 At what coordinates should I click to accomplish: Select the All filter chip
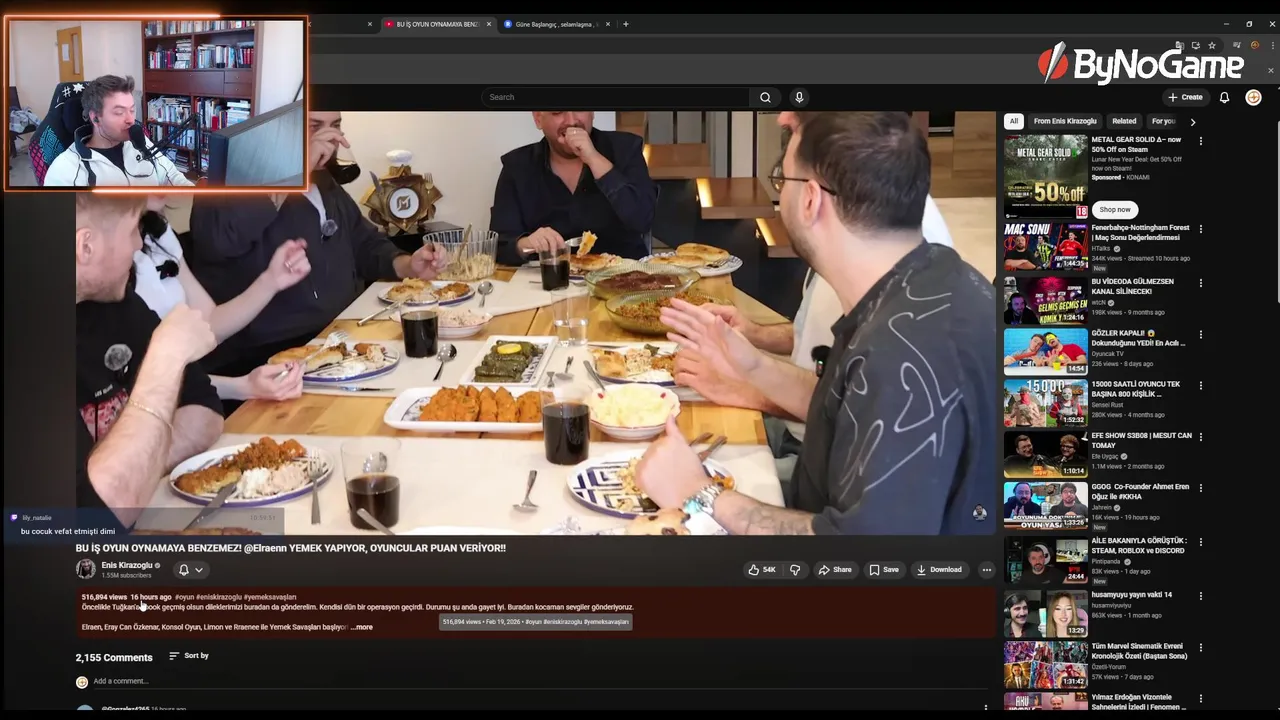click(1013, 121)
